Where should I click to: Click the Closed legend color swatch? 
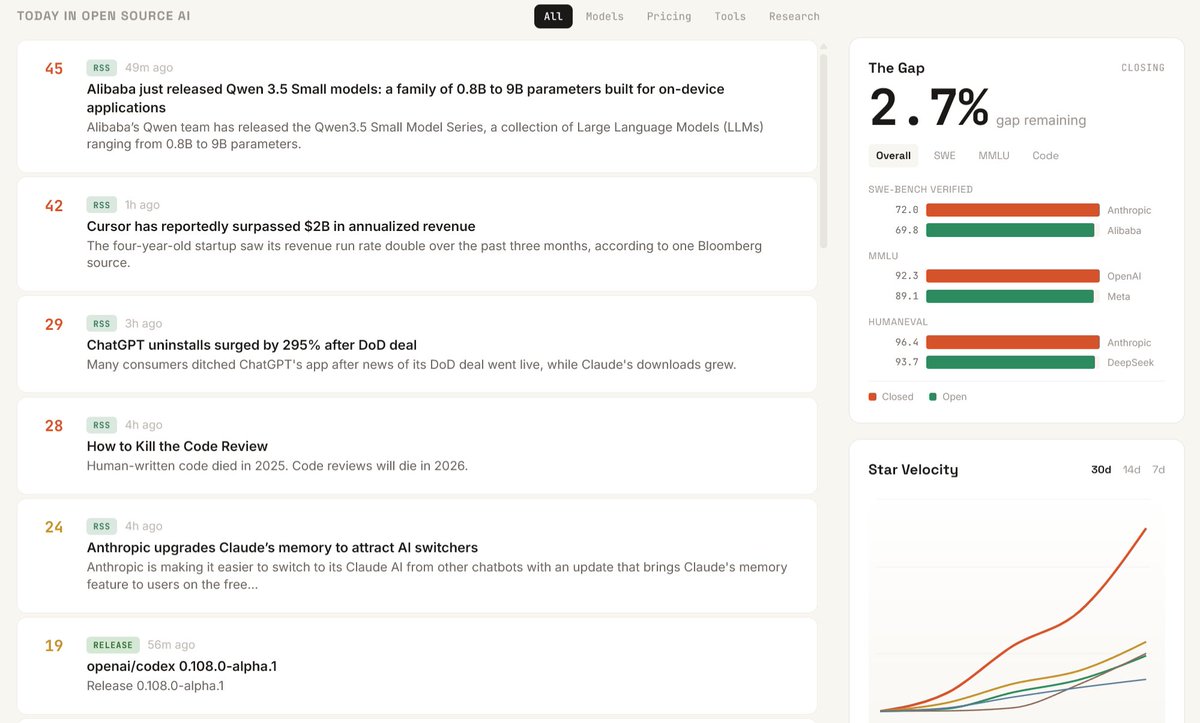click(873, 397)
